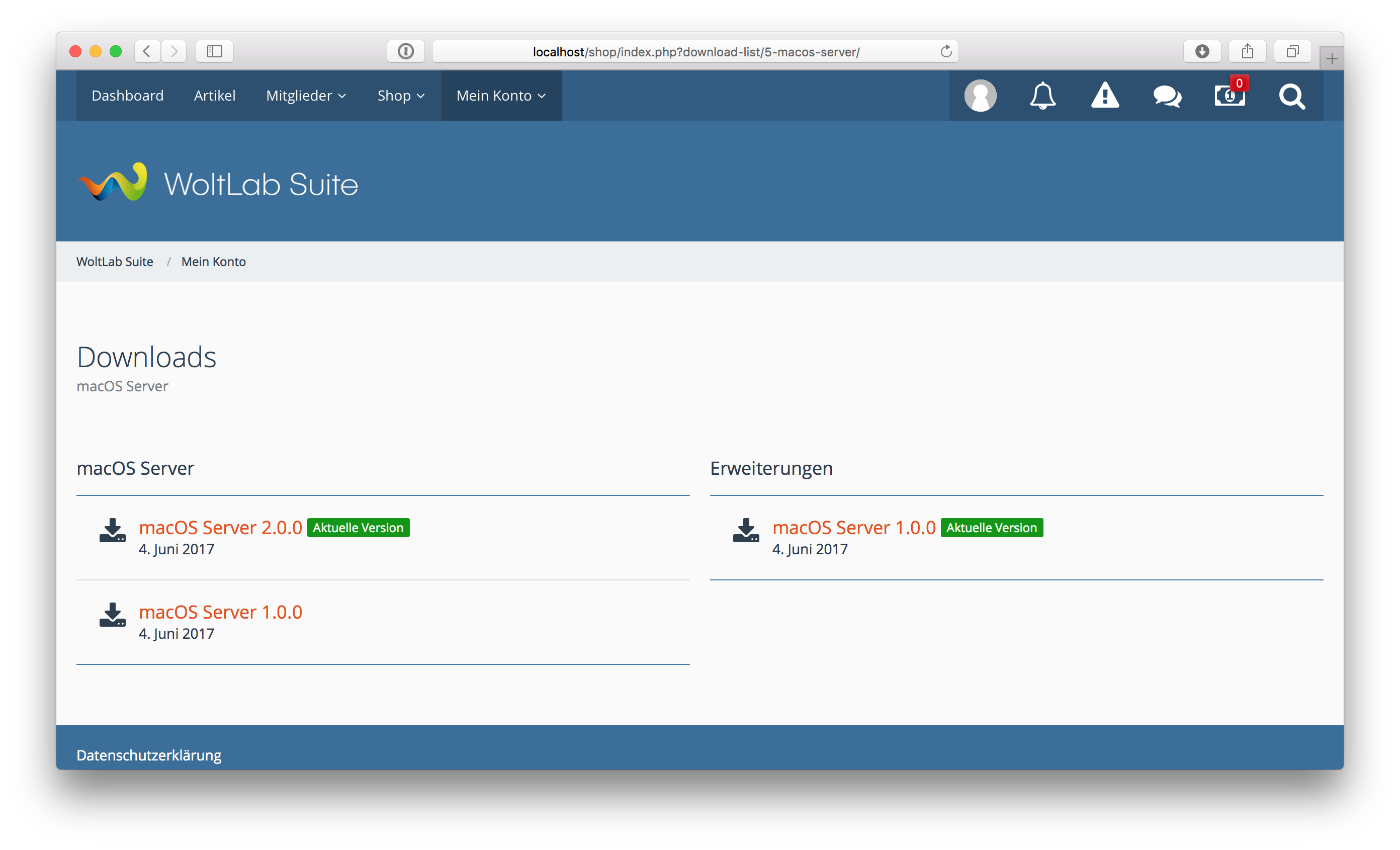Image resolution: width=1400 pixels, height=850 pixels.
Task: Open the money icon with 0 badge
Action: [x=1229, y=96]
